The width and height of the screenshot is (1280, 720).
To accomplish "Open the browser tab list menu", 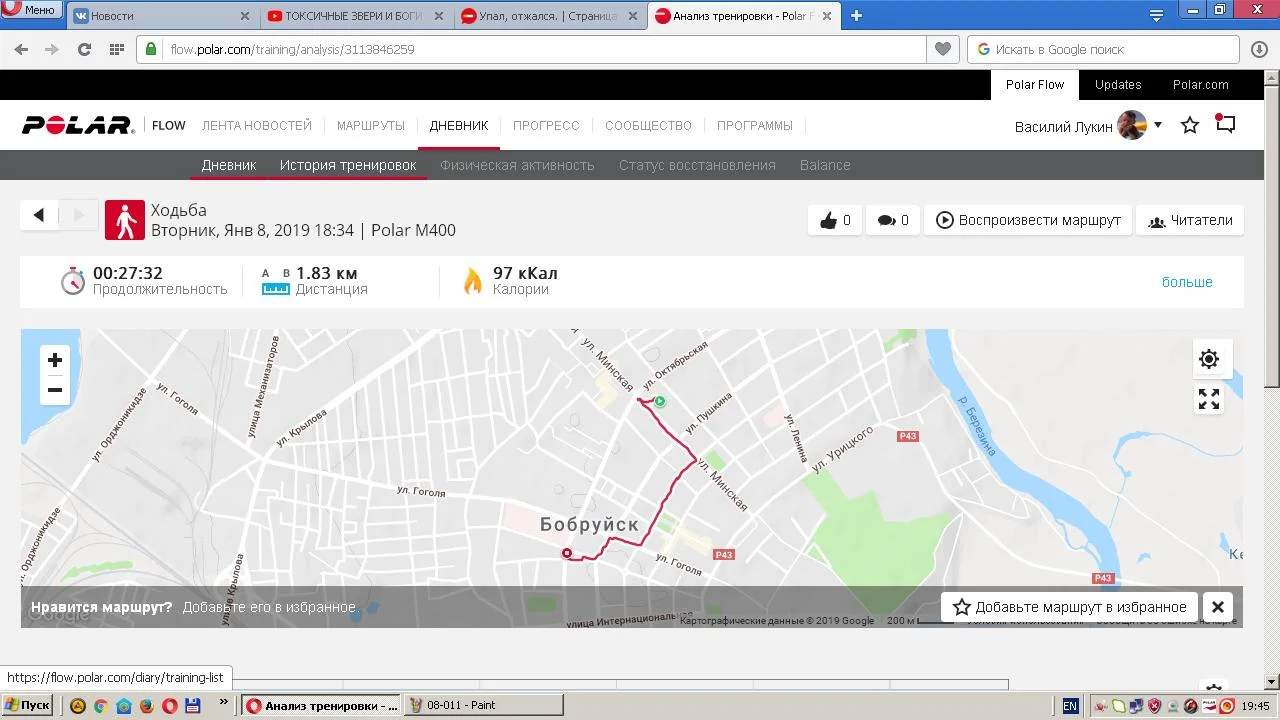I will [x=1156, y=15].
